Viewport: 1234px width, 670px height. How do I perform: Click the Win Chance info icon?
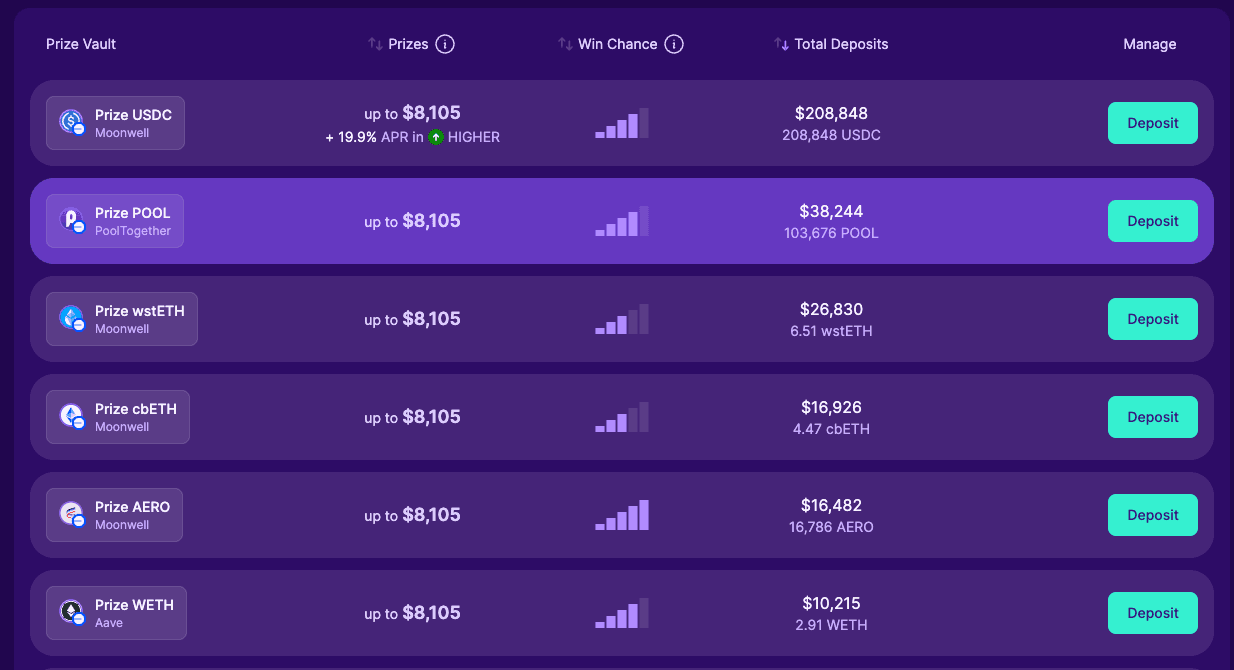pos(674,44)
